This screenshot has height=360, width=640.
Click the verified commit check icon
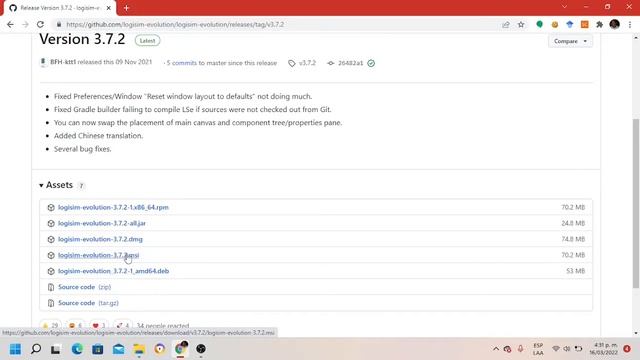pyautogui.click(x=371, y=63)
